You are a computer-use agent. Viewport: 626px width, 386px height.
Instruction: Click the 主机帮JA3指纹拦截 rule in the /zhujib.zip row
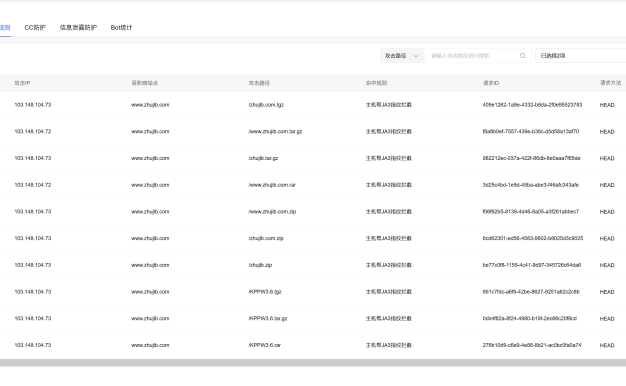[388, 265]
